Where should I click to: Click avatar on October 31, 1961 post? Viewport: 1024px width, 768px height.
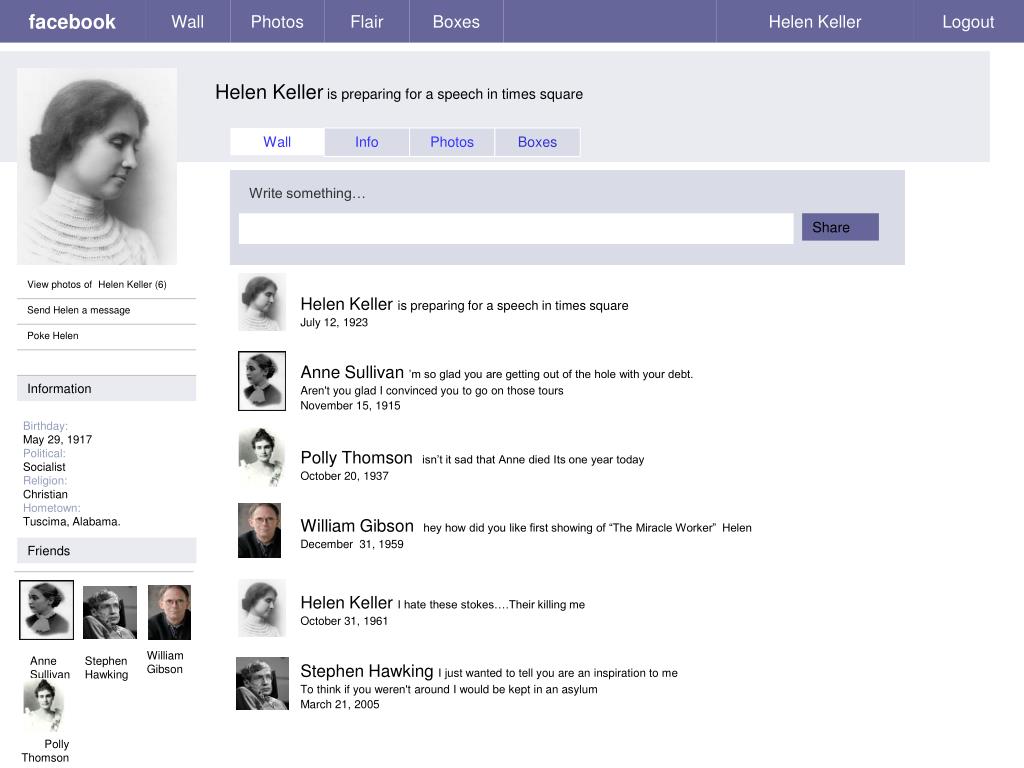pyautogui.click(x=262, y=607)
